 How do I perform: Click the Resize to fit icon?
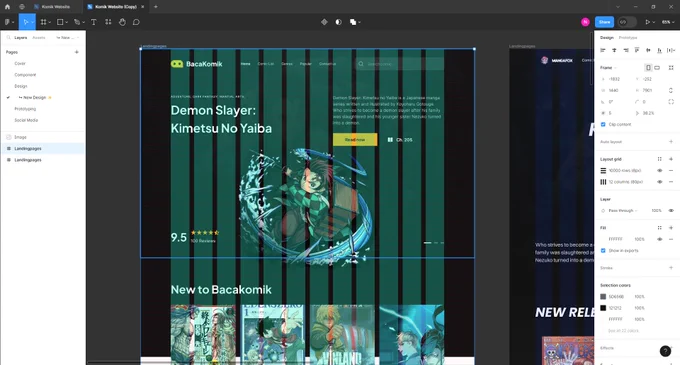click(671, 68)
